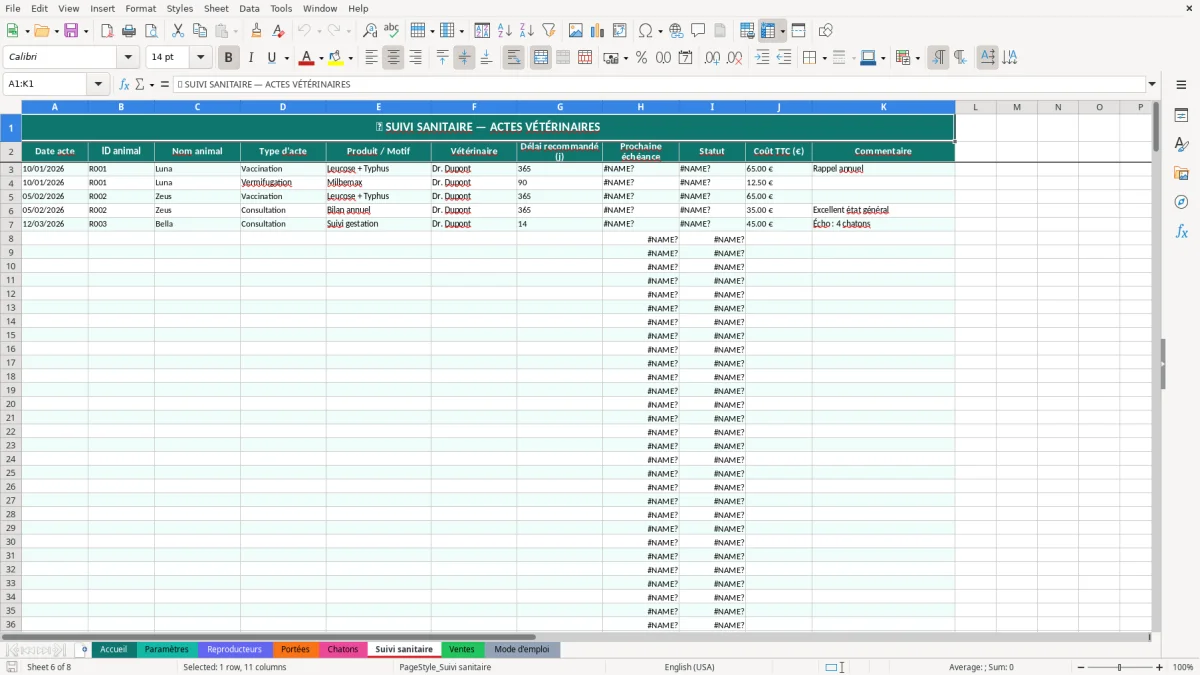1200x675 pixels.
Task: Toggle Center Horizontally alignment
Action: click(393, 58)
